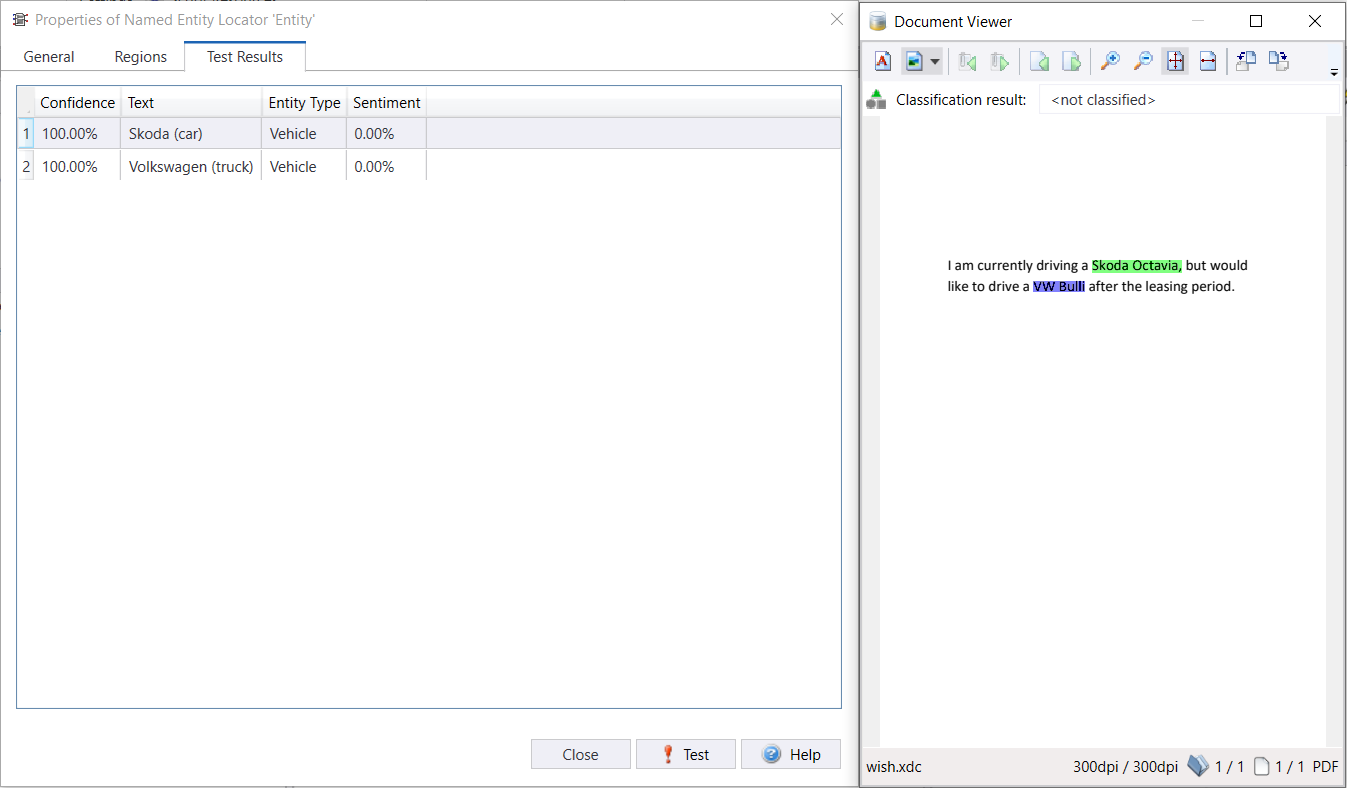Screen dimensions: 1347x788
Task: Open the image view mode dropdown arrow
Action: pos(935,62)
